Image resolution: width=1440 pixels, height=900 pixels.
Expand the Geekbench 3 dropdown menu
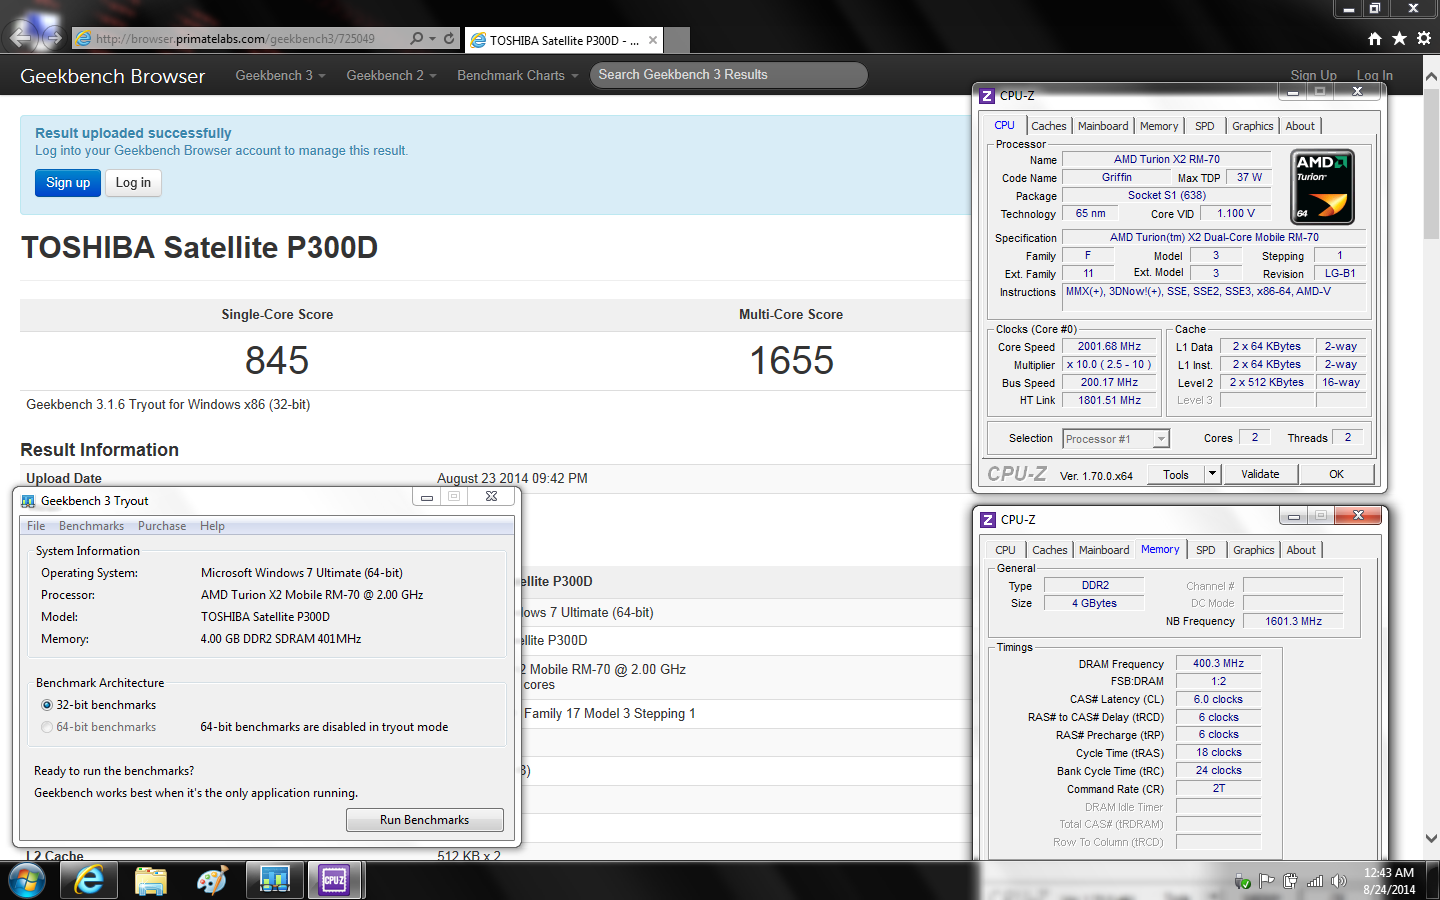tap(280, 75)
